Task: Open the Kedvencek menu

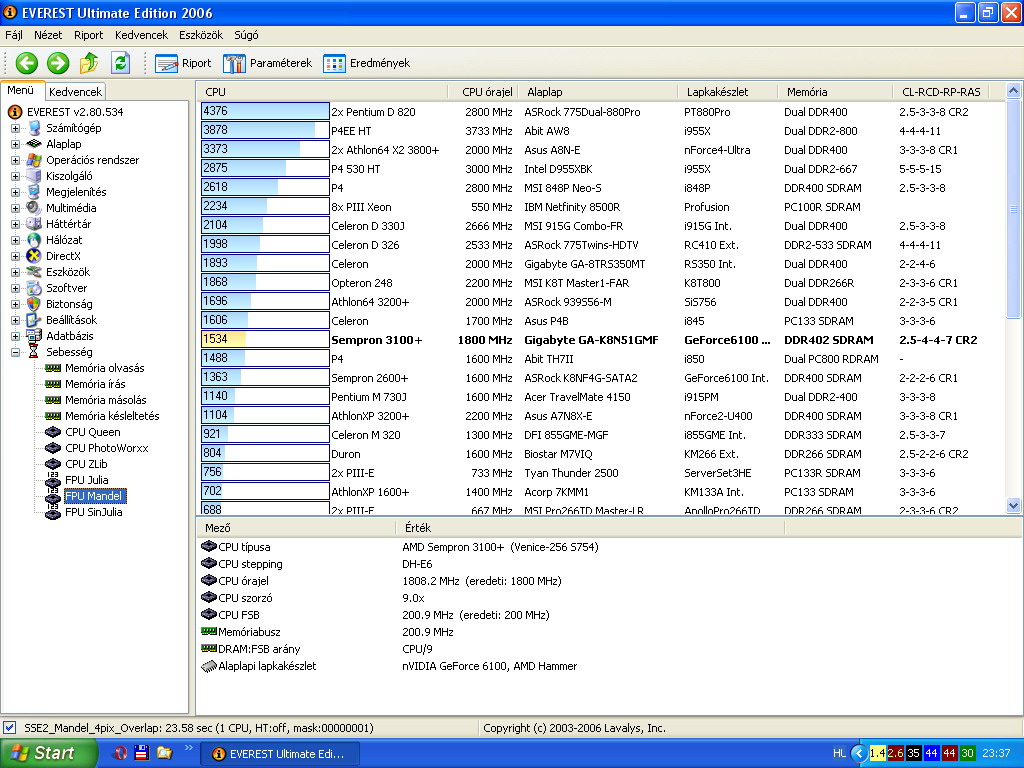Action: click(141, 35)
